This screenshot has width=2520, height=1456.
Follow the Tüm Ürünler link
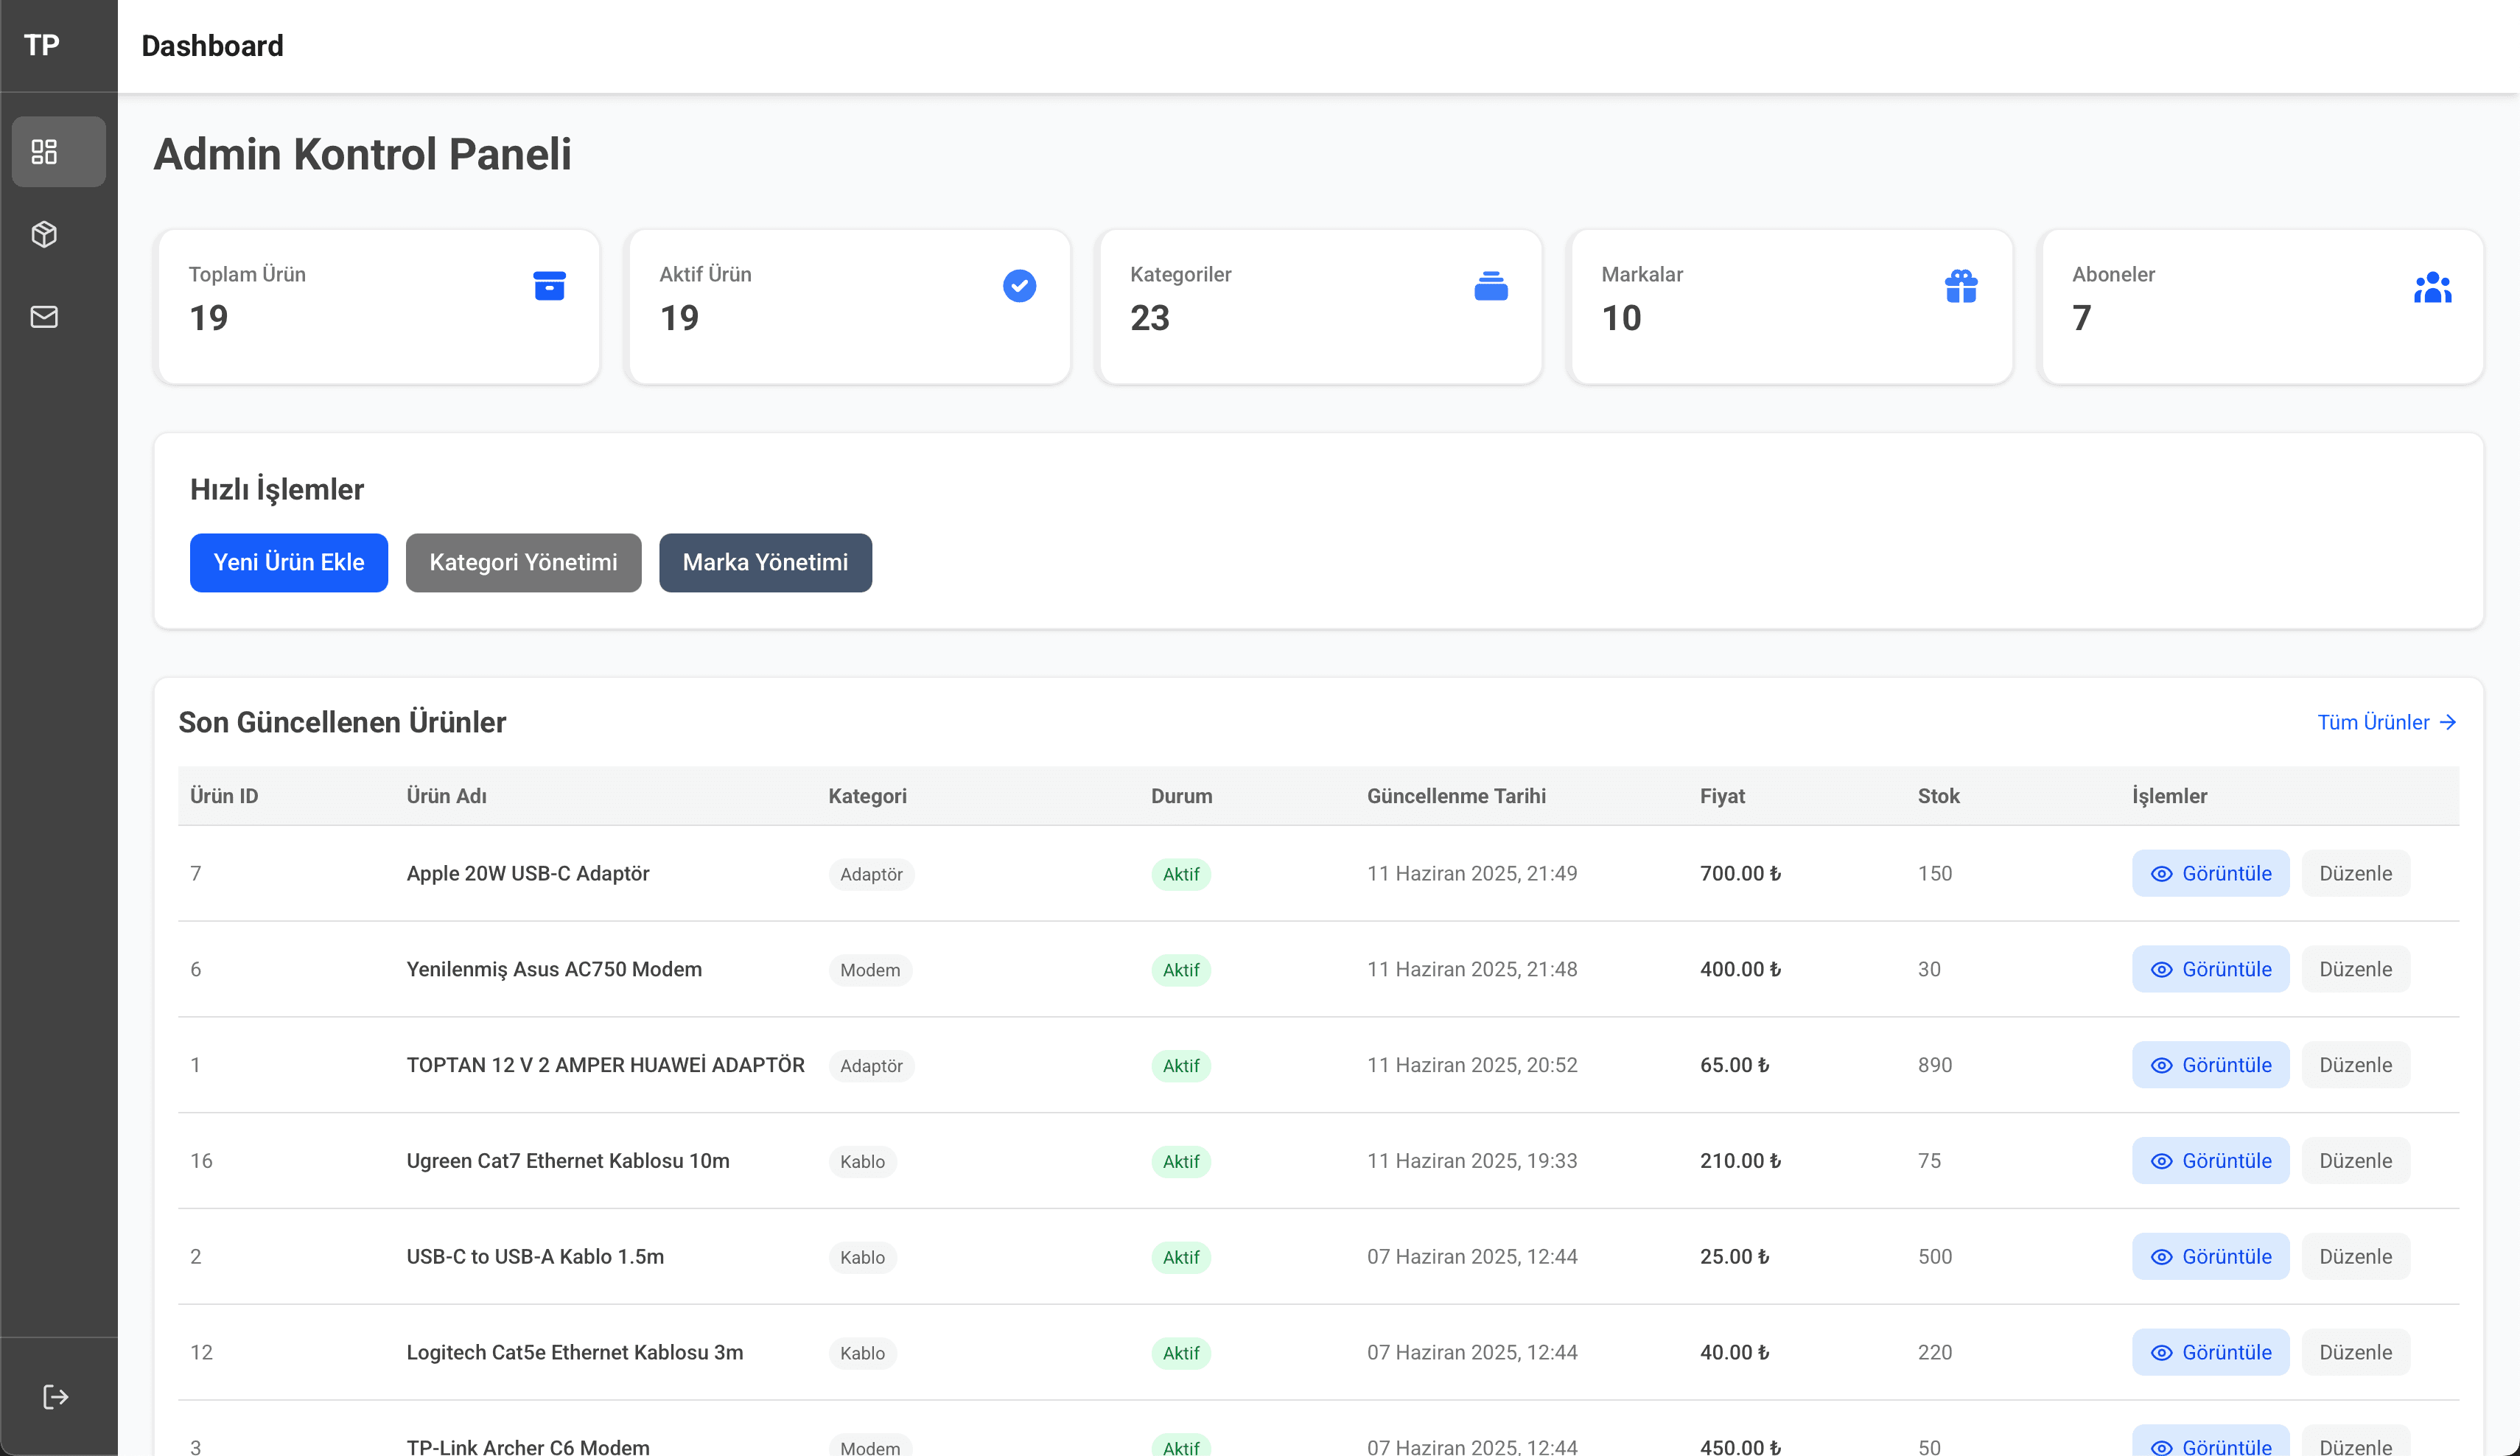pos(2387,722)
